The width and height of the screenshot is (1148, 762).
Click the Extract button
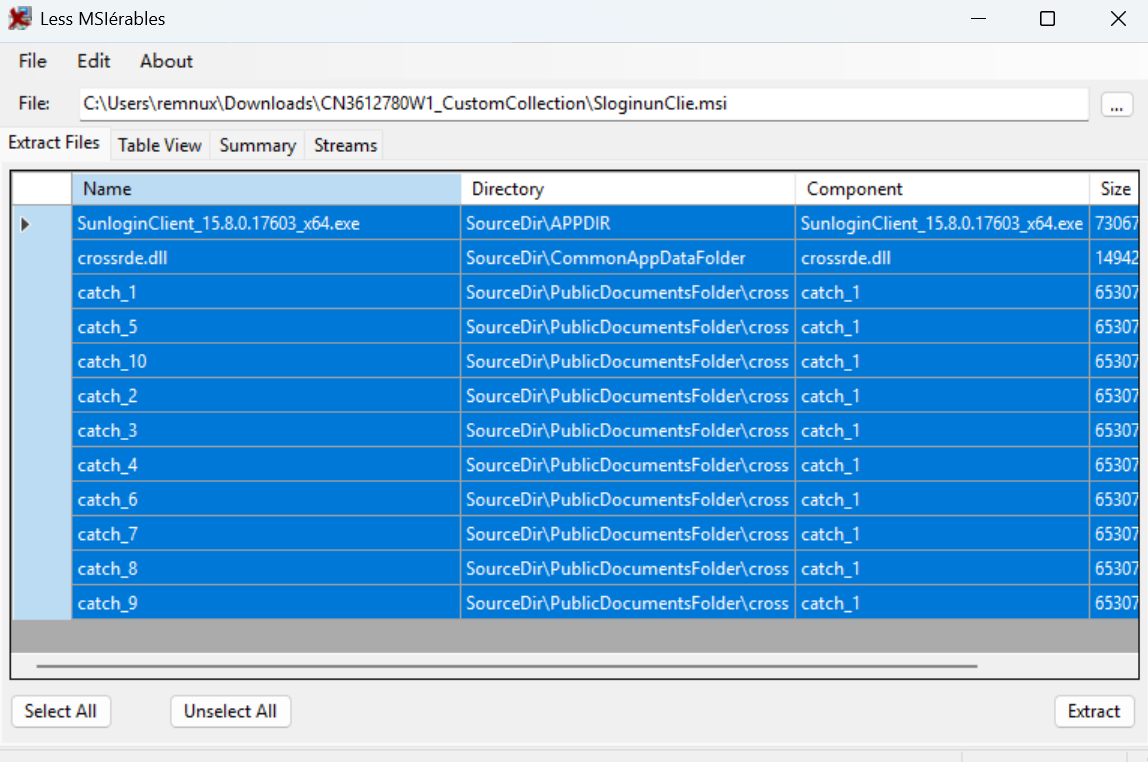click(x=1094, y=711)
